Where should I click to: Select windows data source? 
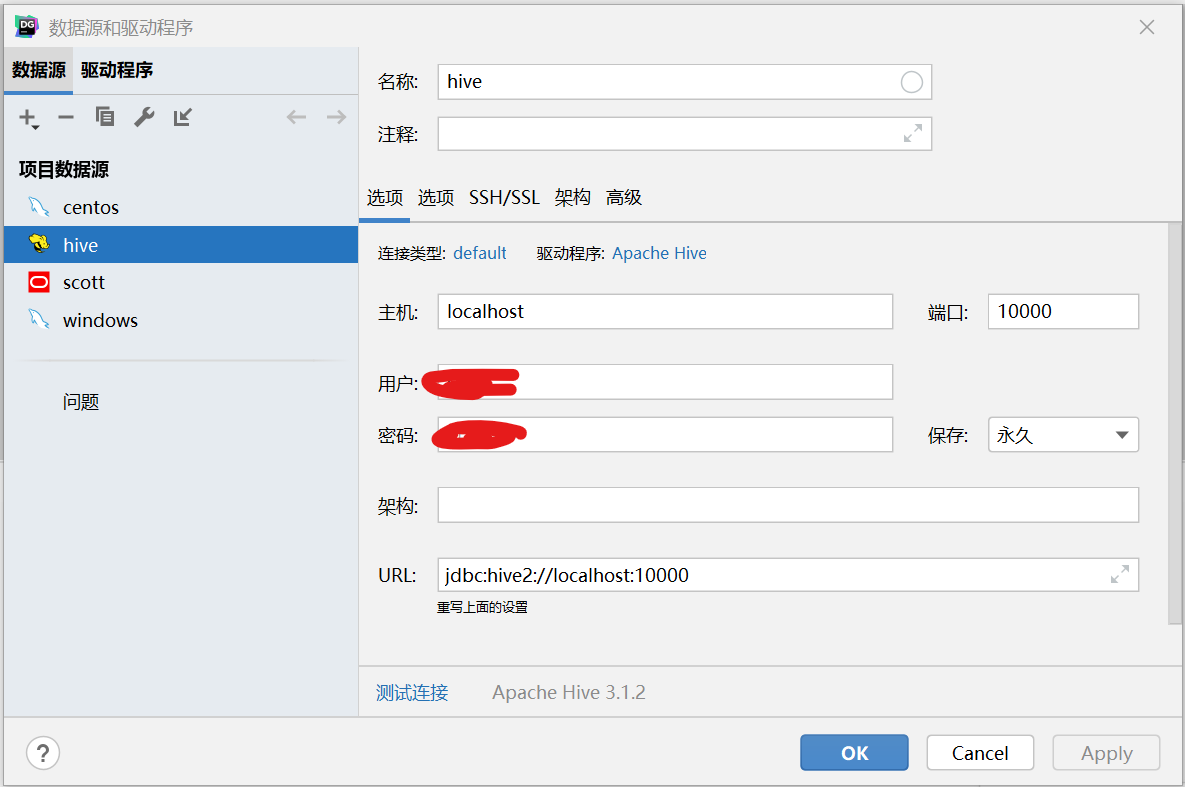point(181,320)
